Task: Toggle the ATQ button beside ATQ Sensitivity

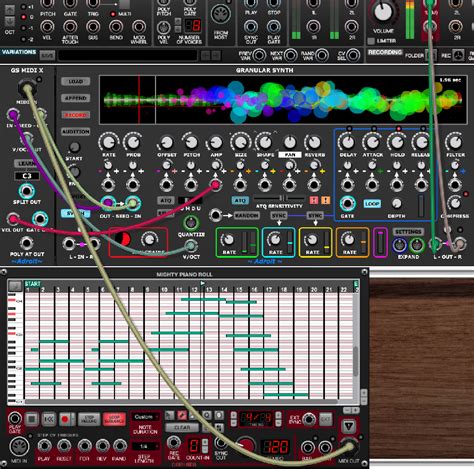Action: coord(240,200)
